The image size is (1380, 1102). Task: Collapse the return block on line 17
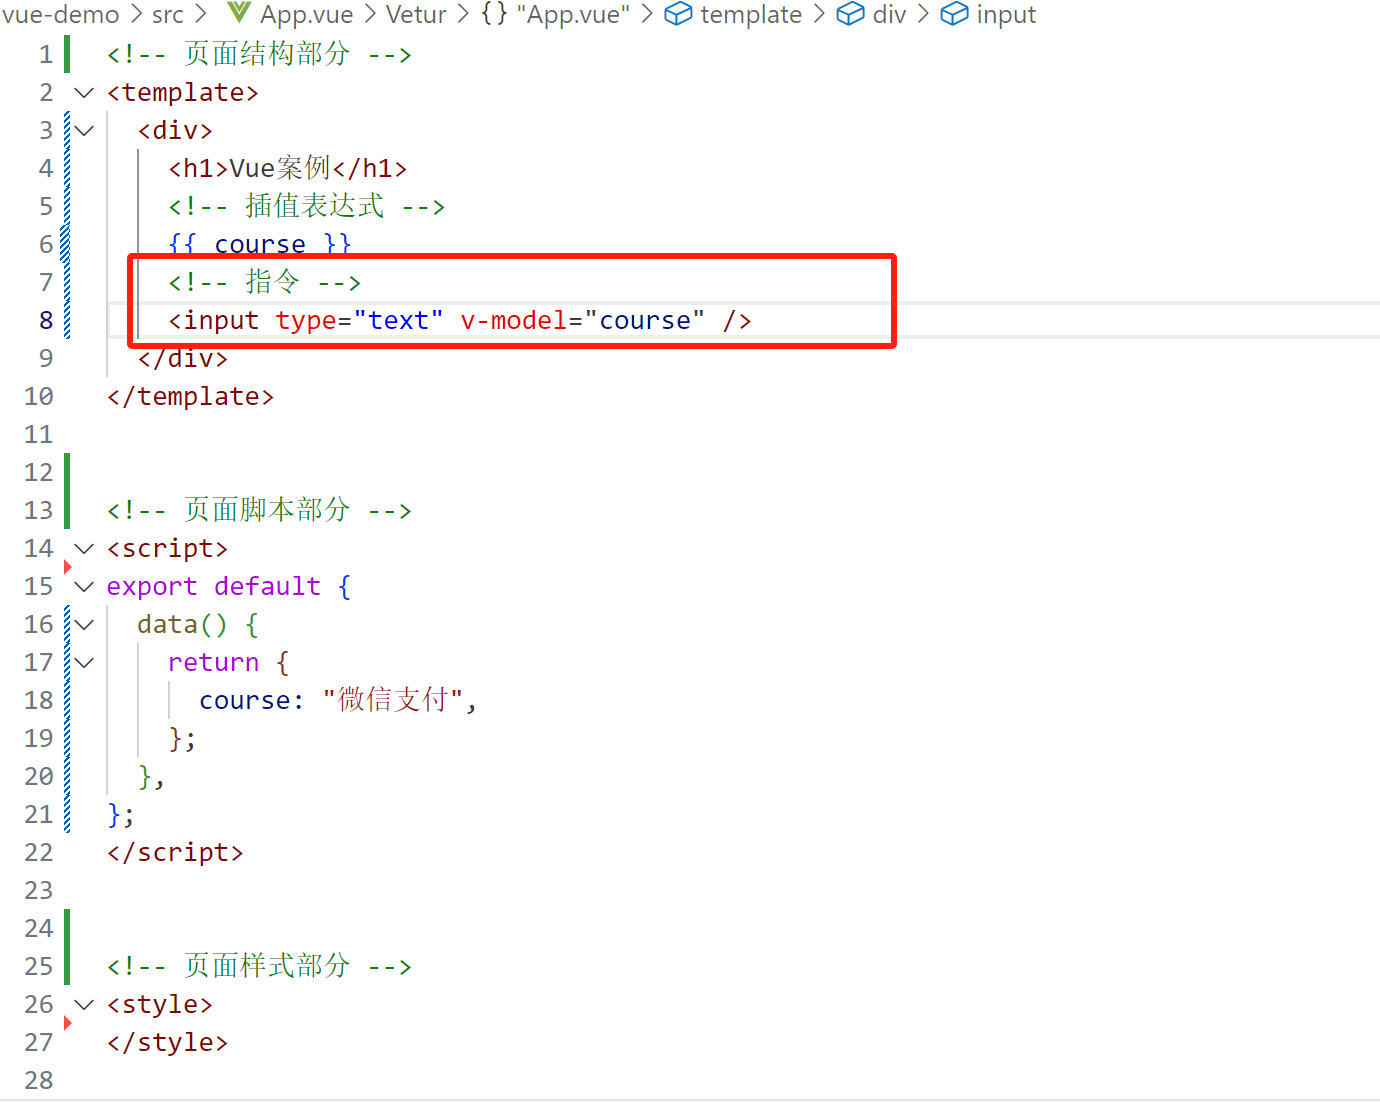84,663
